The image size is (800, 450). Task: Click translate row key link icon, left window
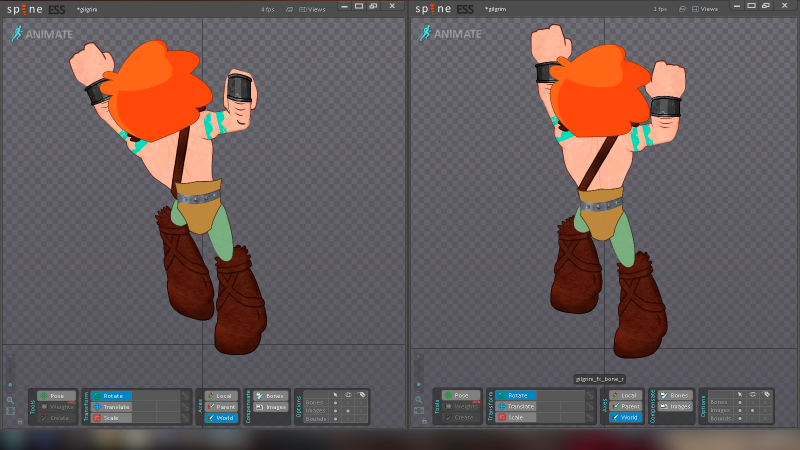pos(185,407)
